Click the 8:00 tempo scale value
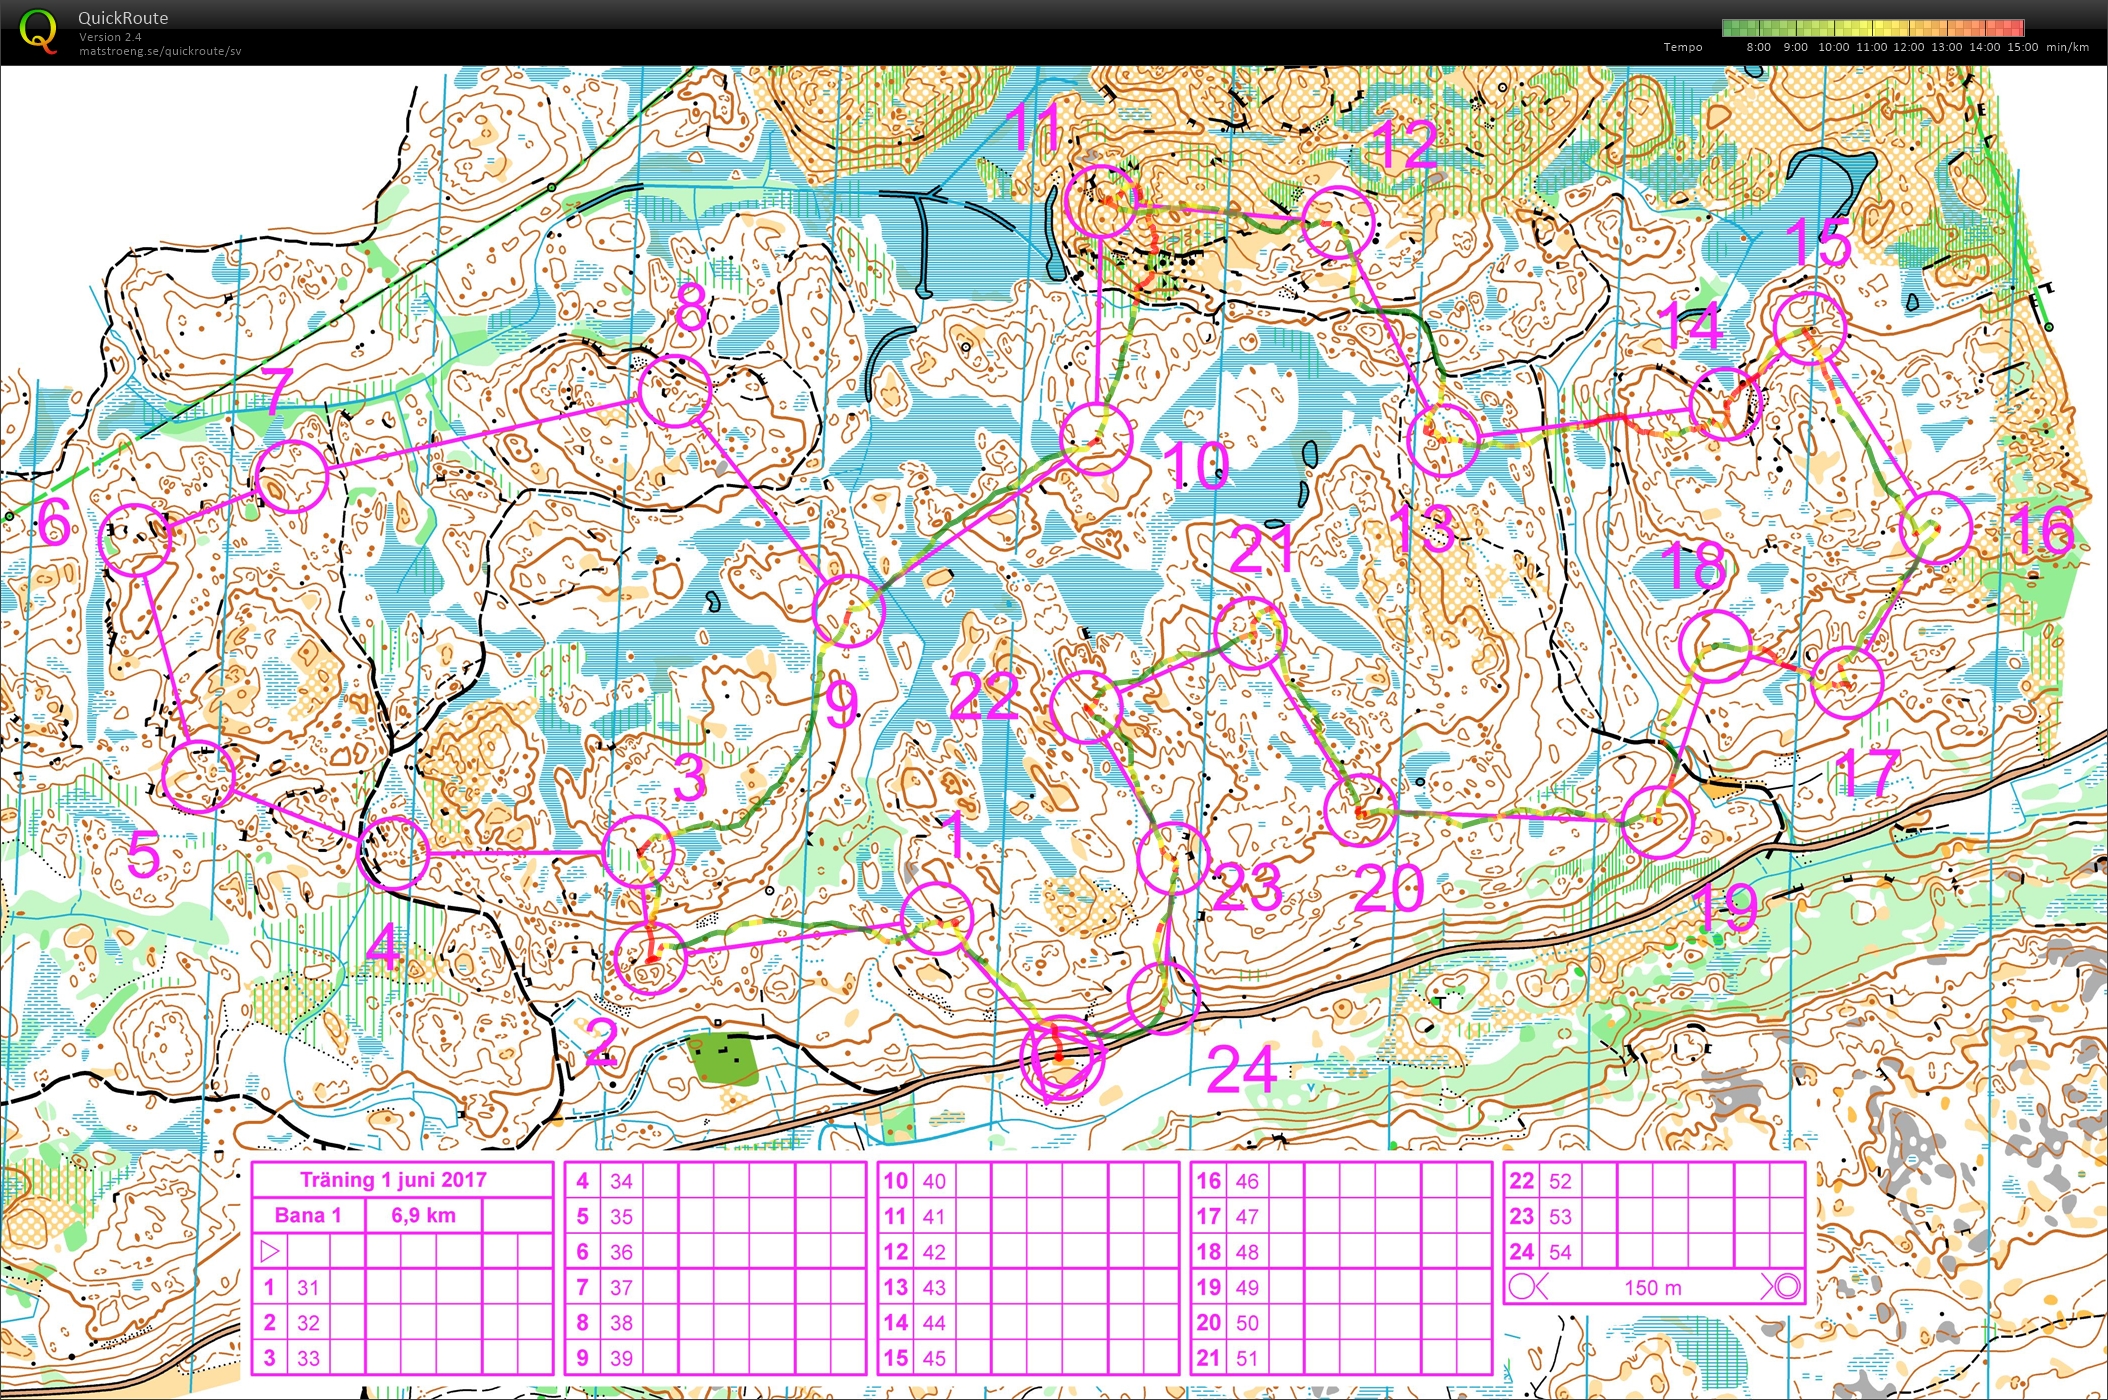Viewport: 2108px width, 1400px height. pos(1758,47)
